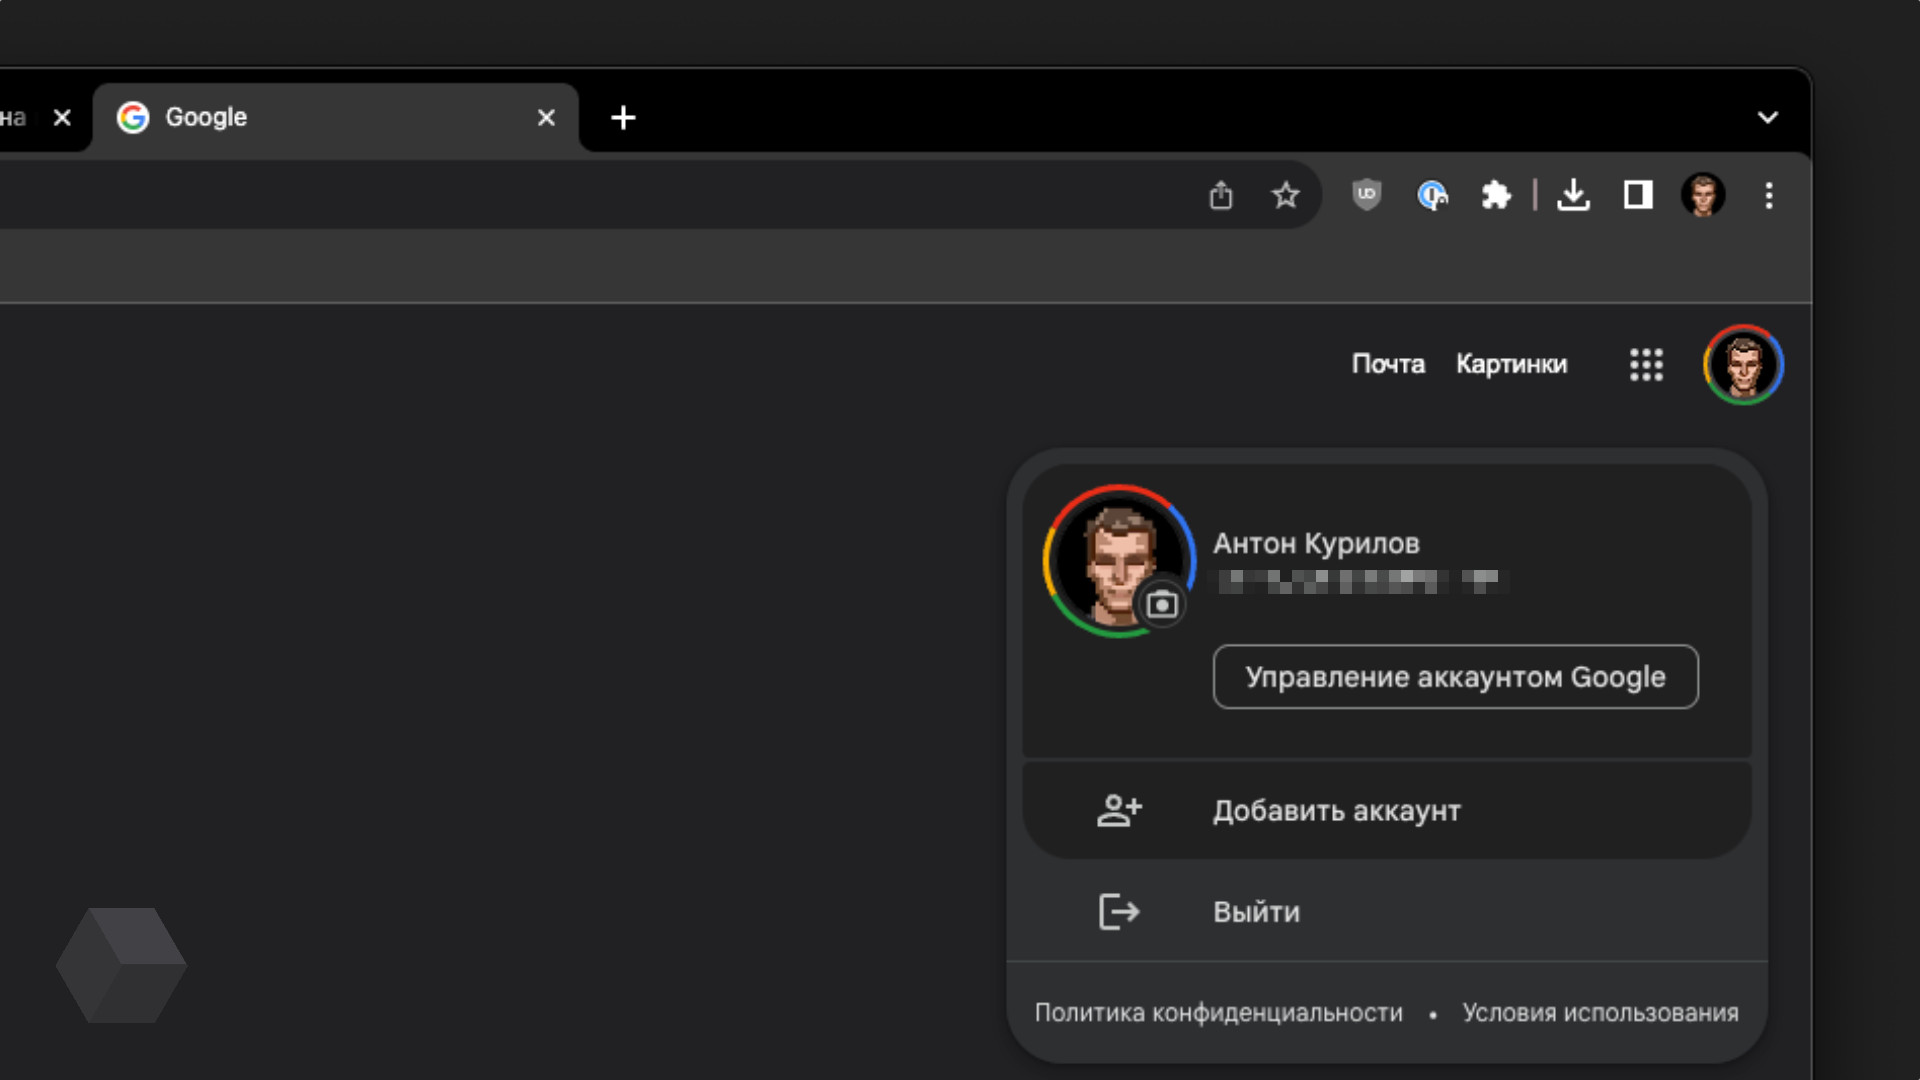Bookmark the page with the star icon

point(1285,195)
